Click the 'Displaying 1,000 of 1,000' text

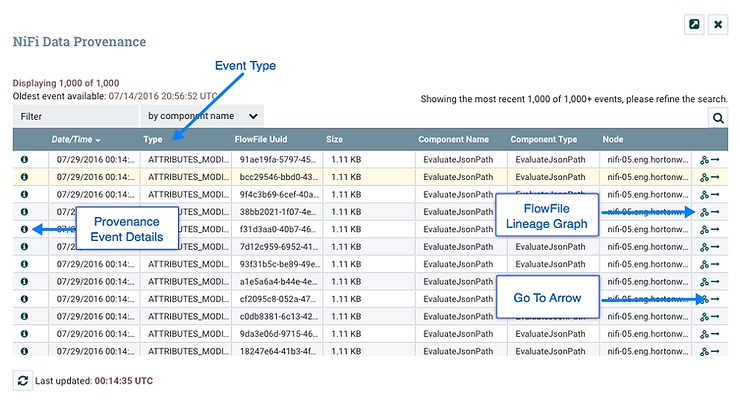point(66,83)
